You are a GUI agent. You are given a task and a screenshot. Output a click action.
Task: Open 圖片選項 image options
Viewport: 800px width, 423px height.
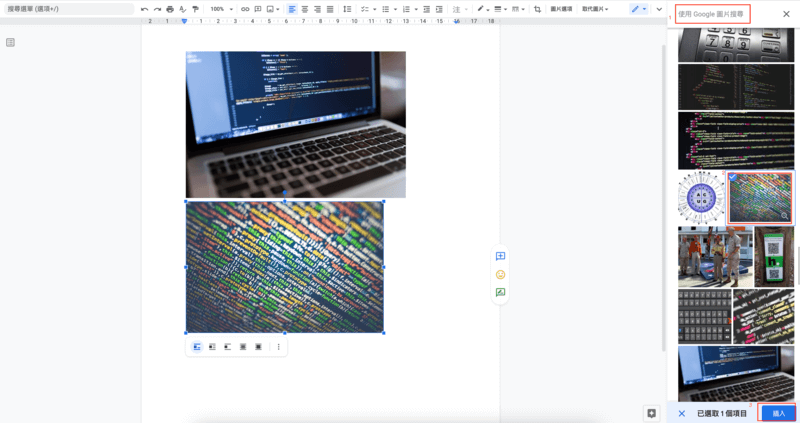(x=561, y=9)
